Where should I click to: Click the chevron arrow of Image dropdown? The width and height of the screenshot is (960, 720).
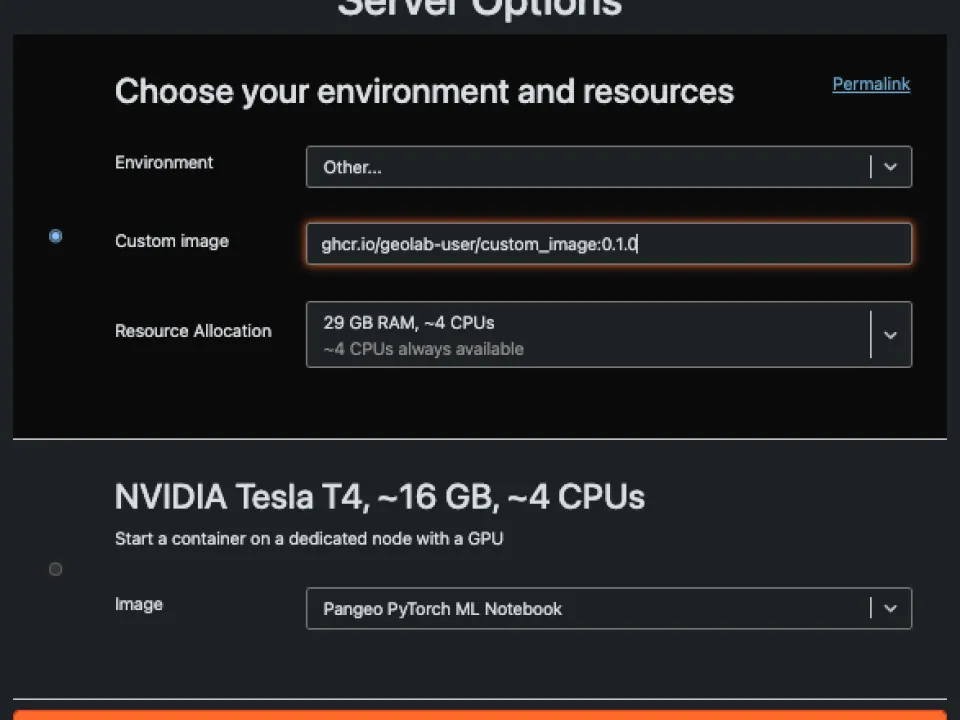pyautogui.click(x=891, y=609)
